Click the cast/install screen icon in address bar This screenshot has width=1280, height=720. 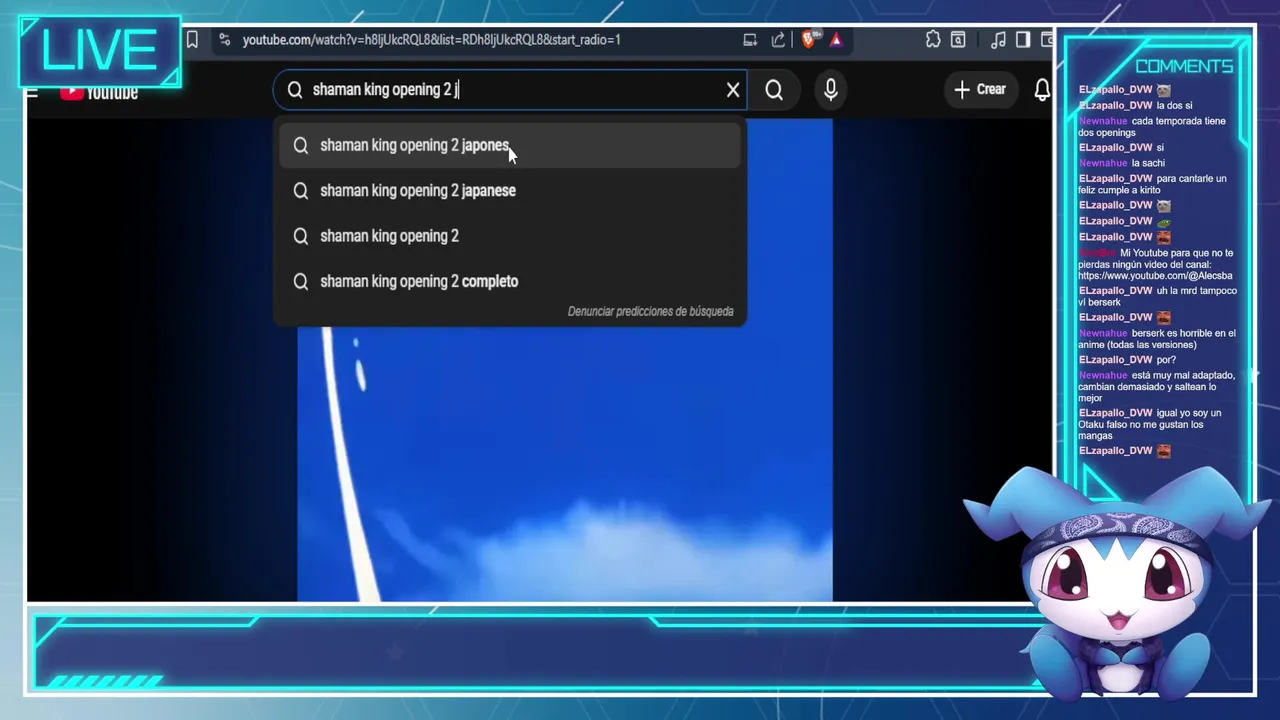(x=750, y=40)
